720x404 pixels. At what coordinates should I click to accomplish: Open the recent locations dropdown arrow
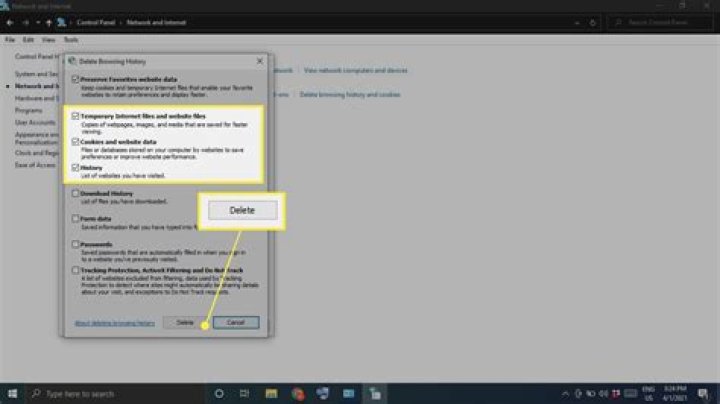37,20
